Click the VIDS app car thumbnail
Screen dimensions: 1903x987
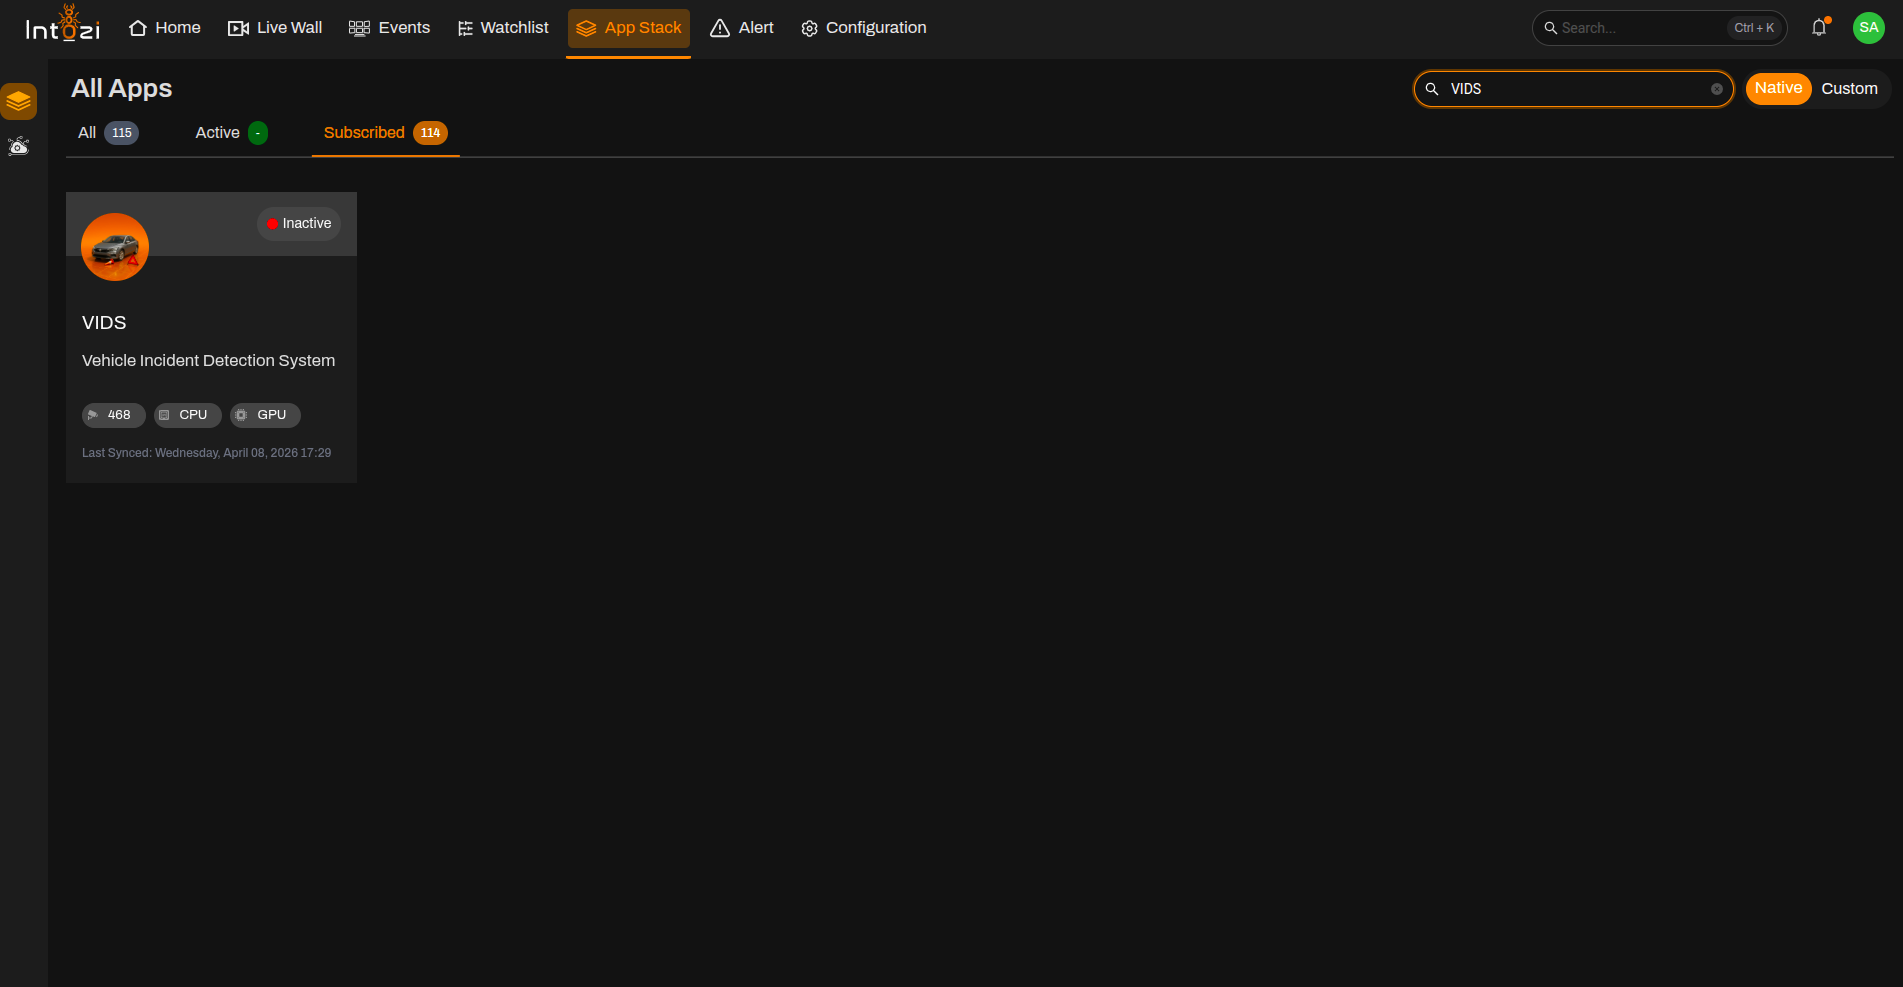[x=115, y=247]
